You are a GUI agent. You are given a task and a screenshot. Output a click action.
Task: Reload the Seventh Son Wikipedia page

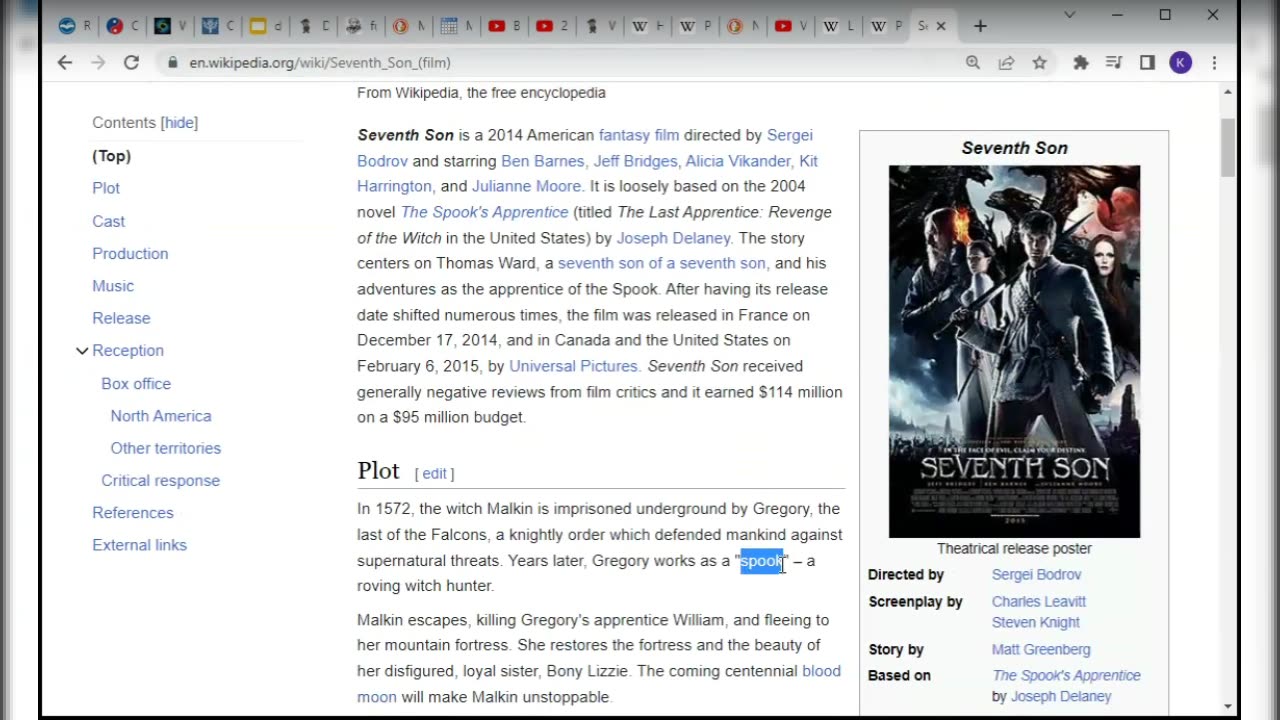pos(131,62)
